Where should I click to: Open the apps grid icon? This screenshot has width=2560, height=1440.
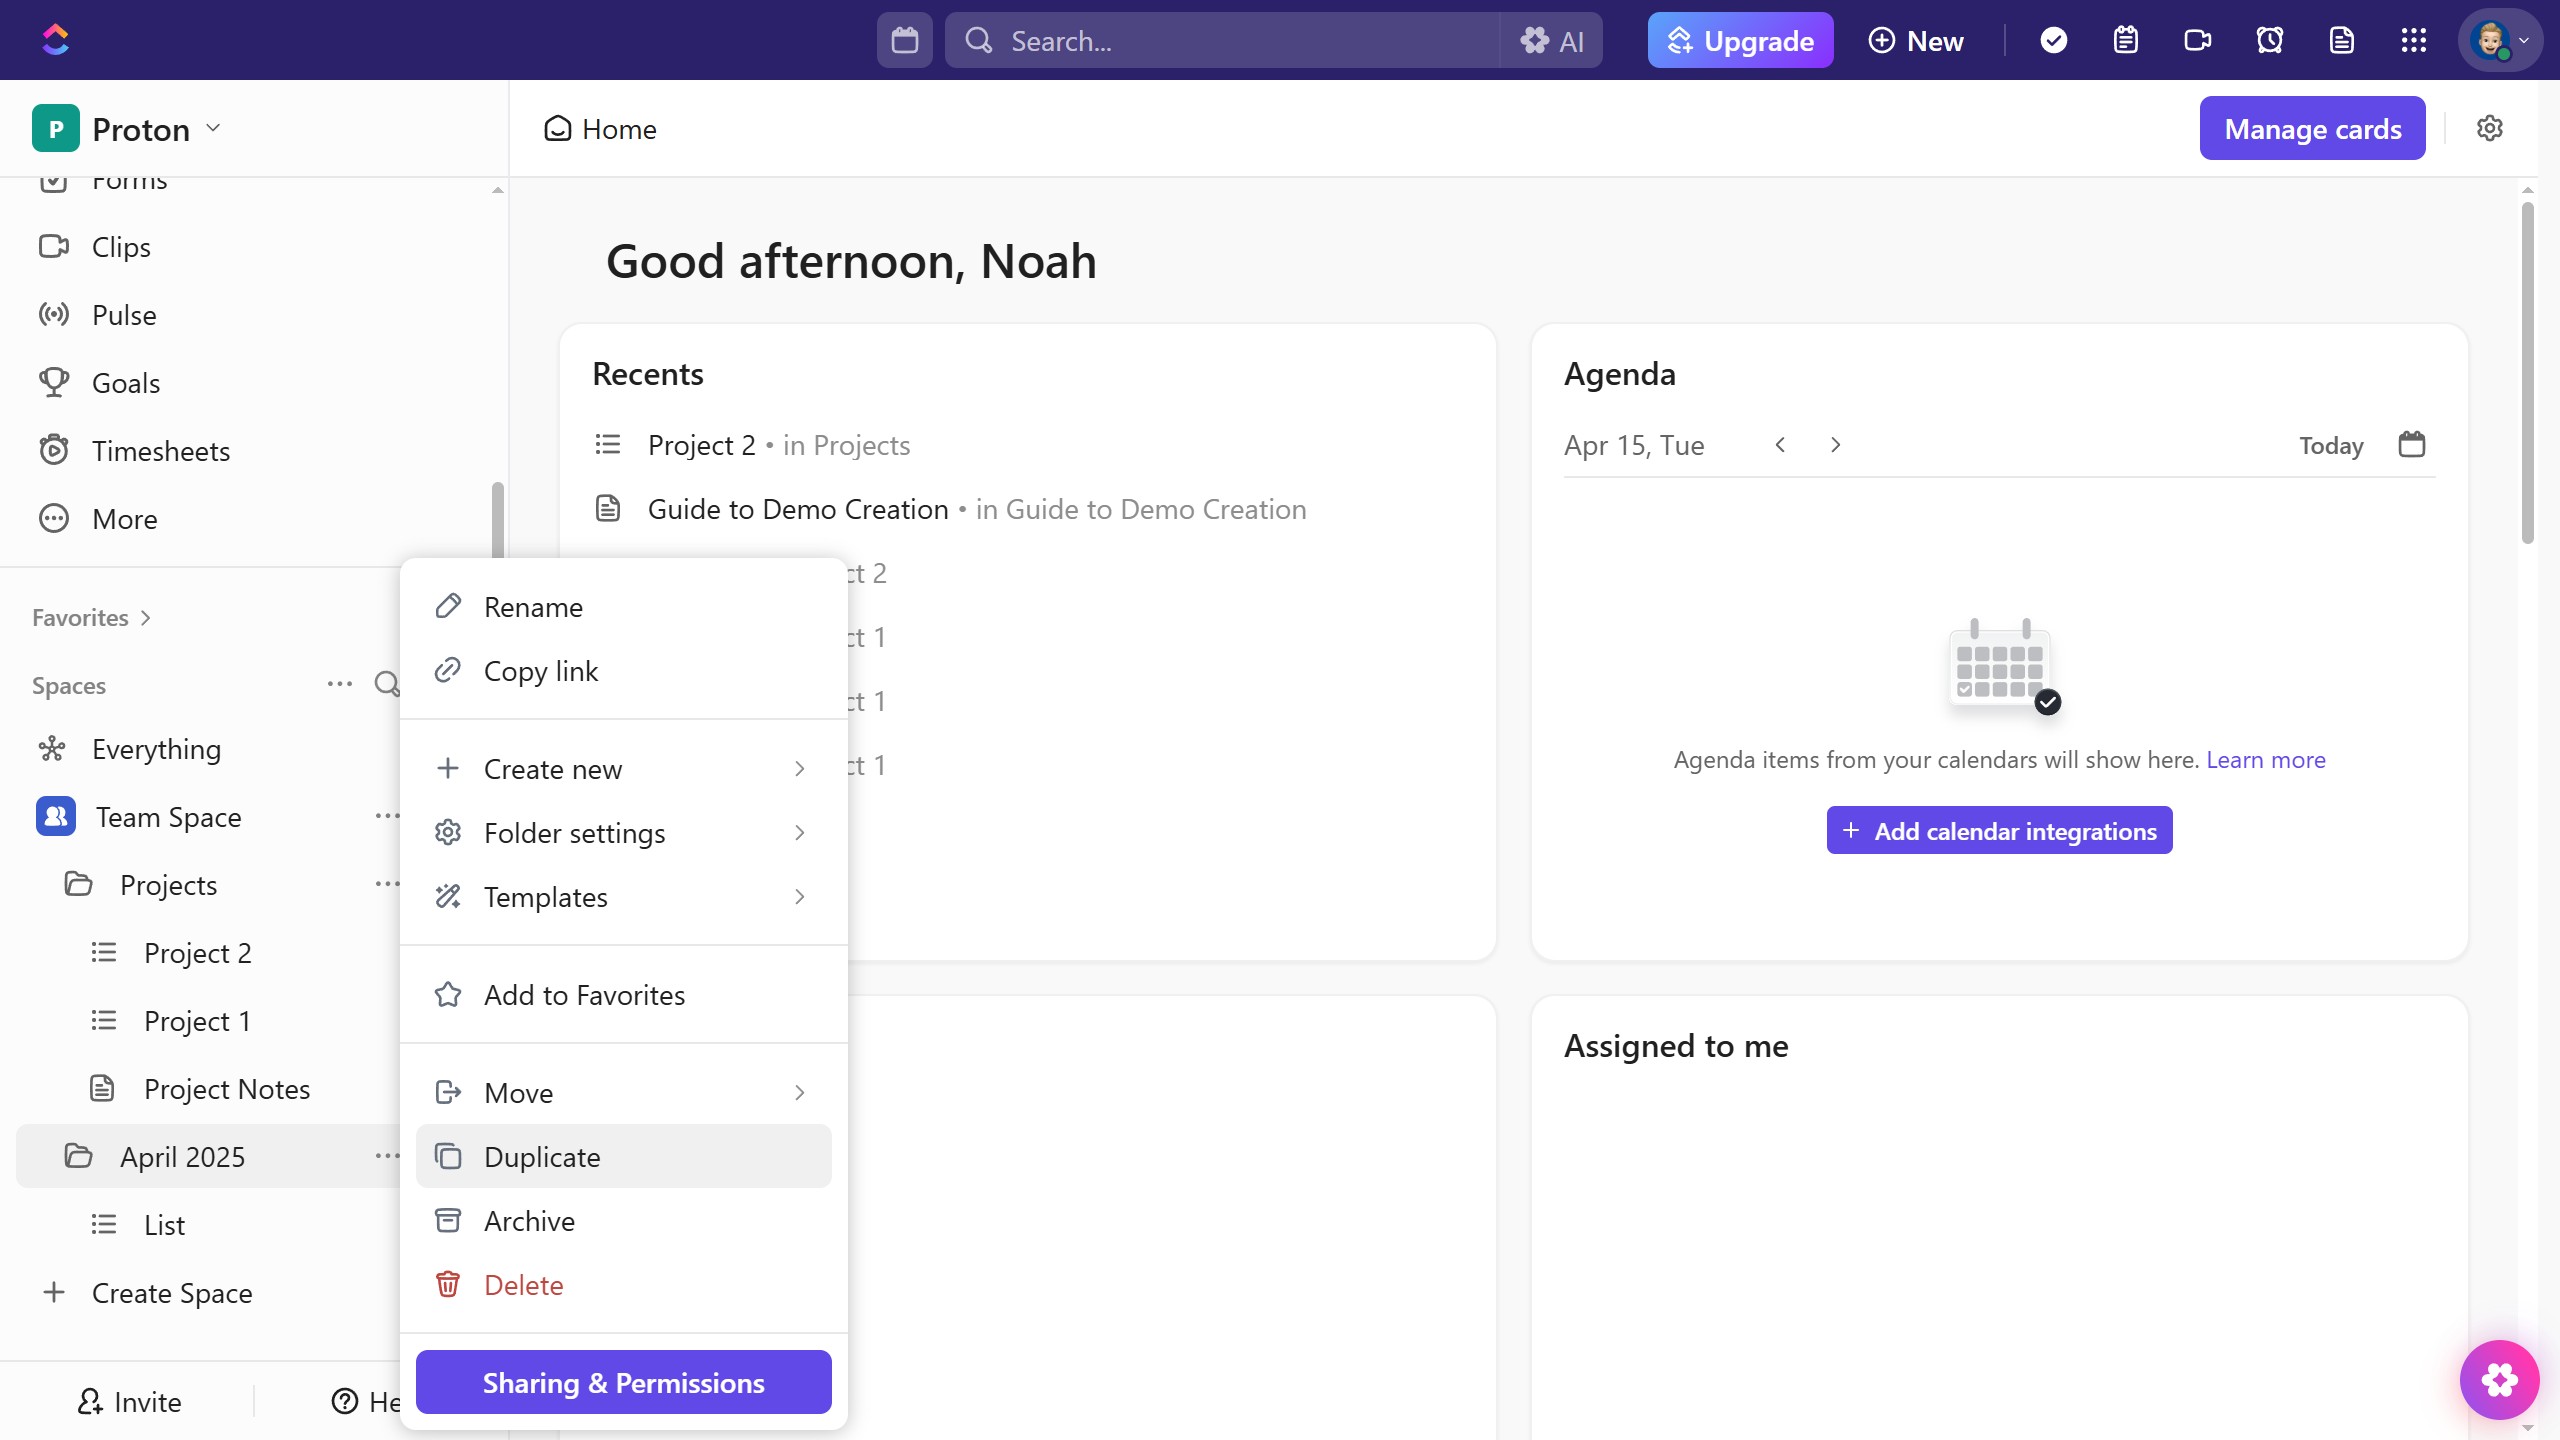click(x=2413, y=41)
